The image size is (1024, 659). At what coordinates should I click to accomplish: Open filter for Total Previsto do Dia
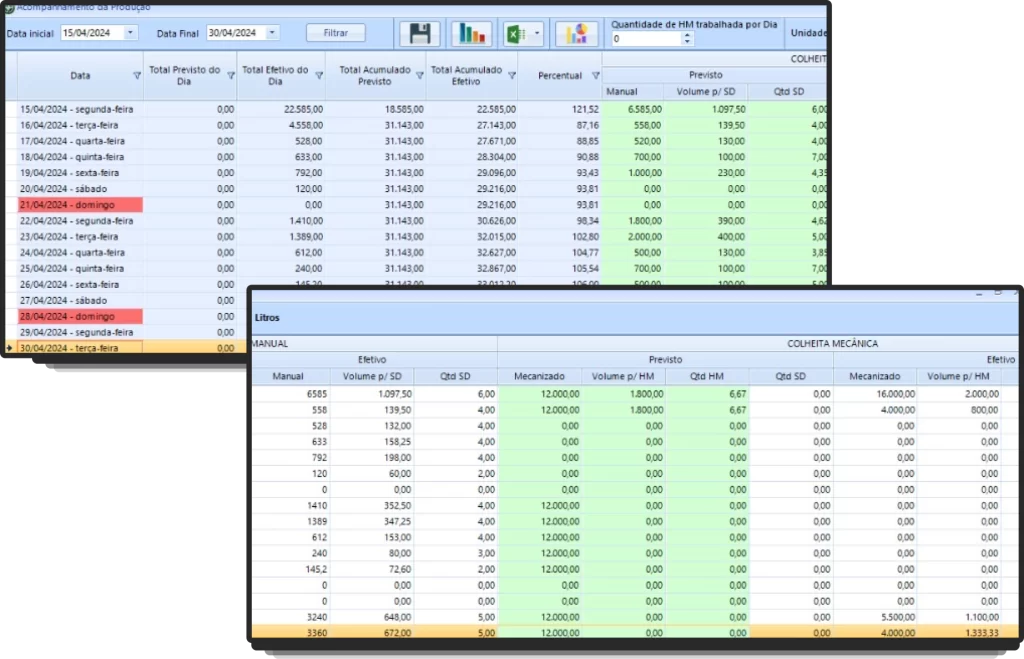pyautogui.click(x=230, y=76)
